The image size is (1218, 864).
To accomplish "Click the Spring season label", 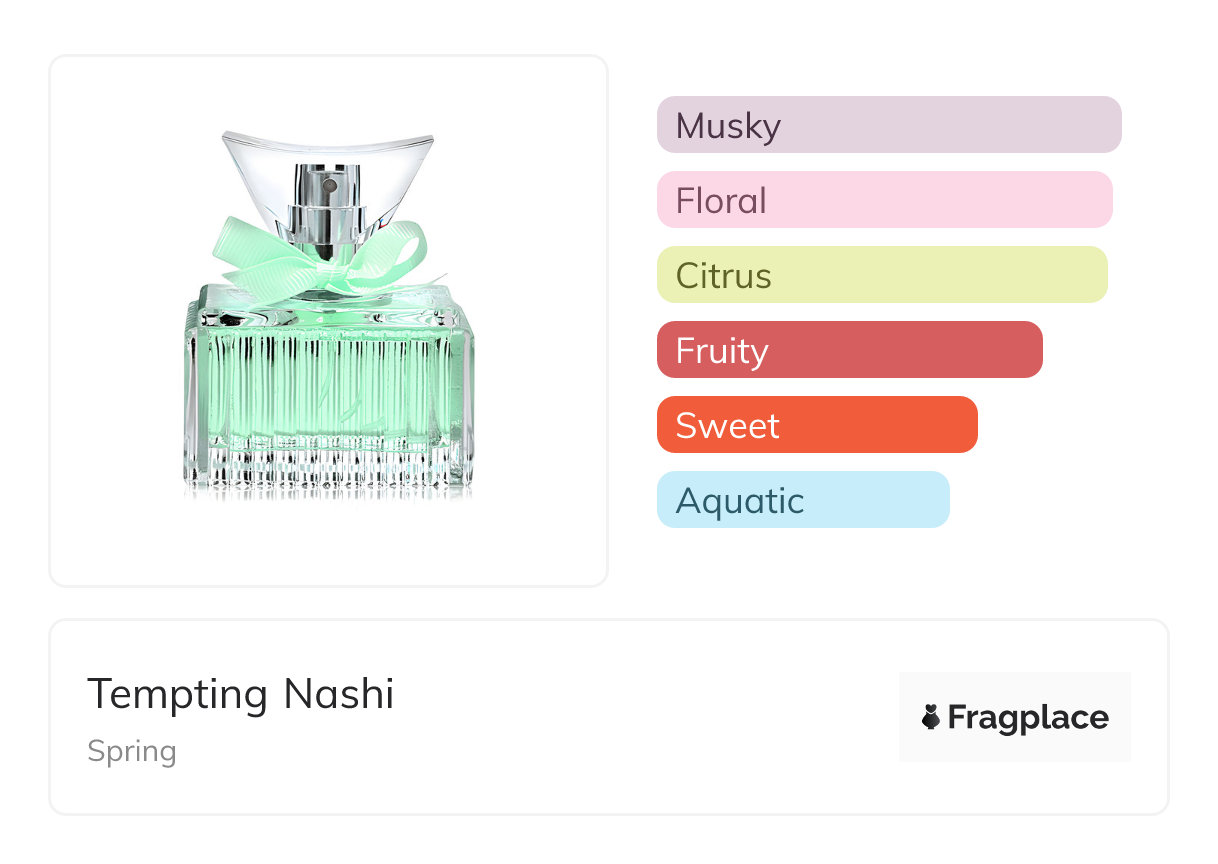I will (132, 751).
